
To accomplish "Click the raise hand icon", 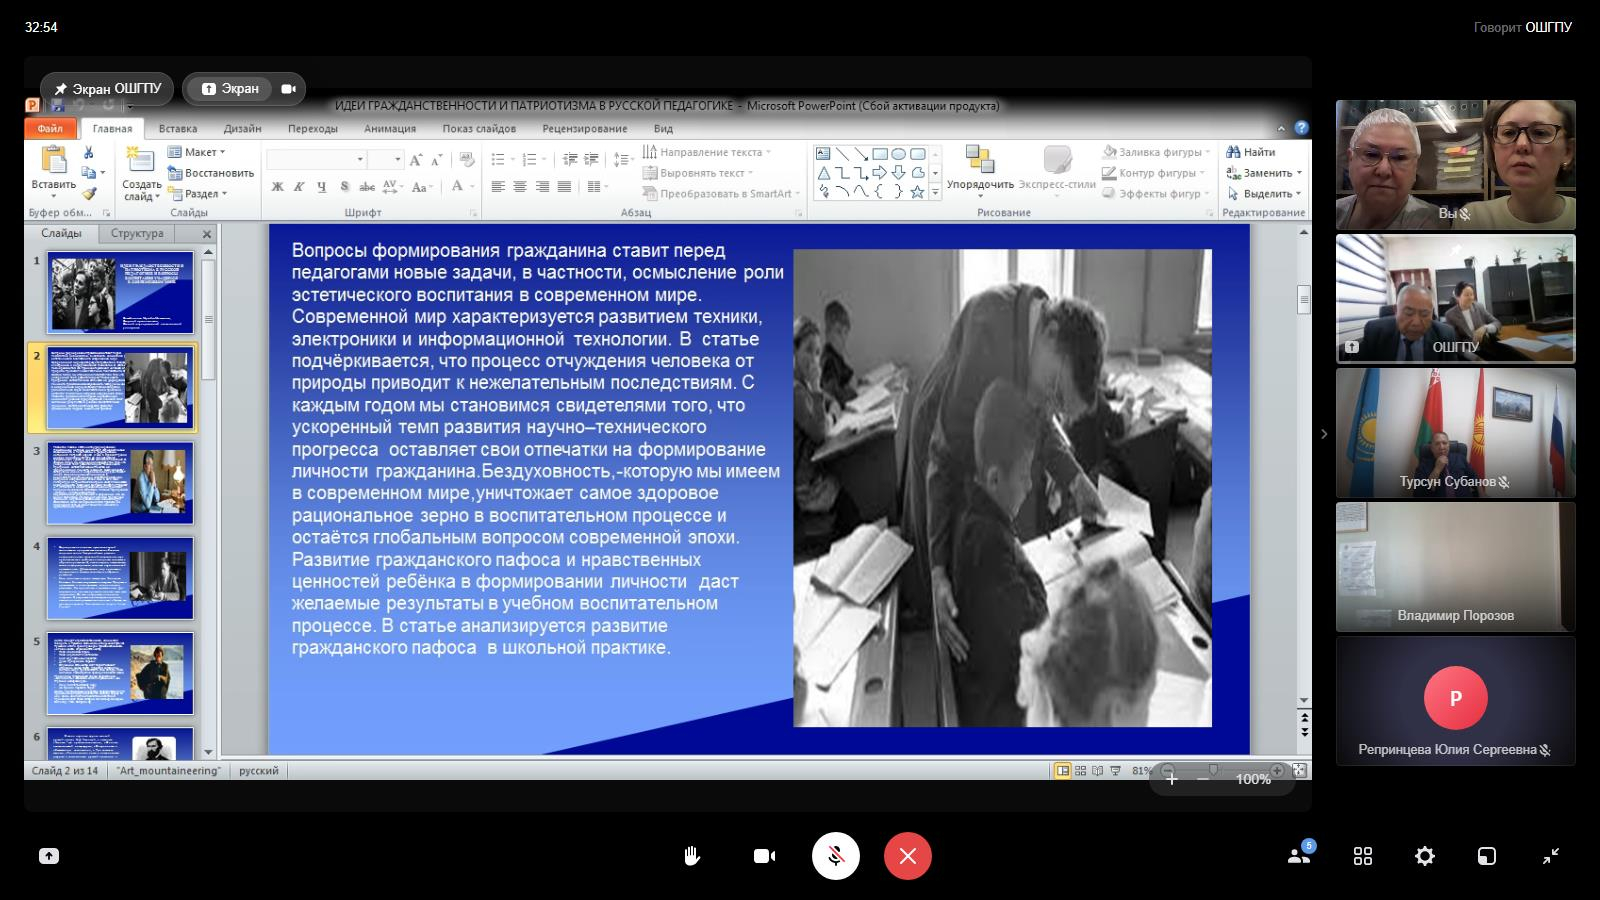I will [691, 856].
